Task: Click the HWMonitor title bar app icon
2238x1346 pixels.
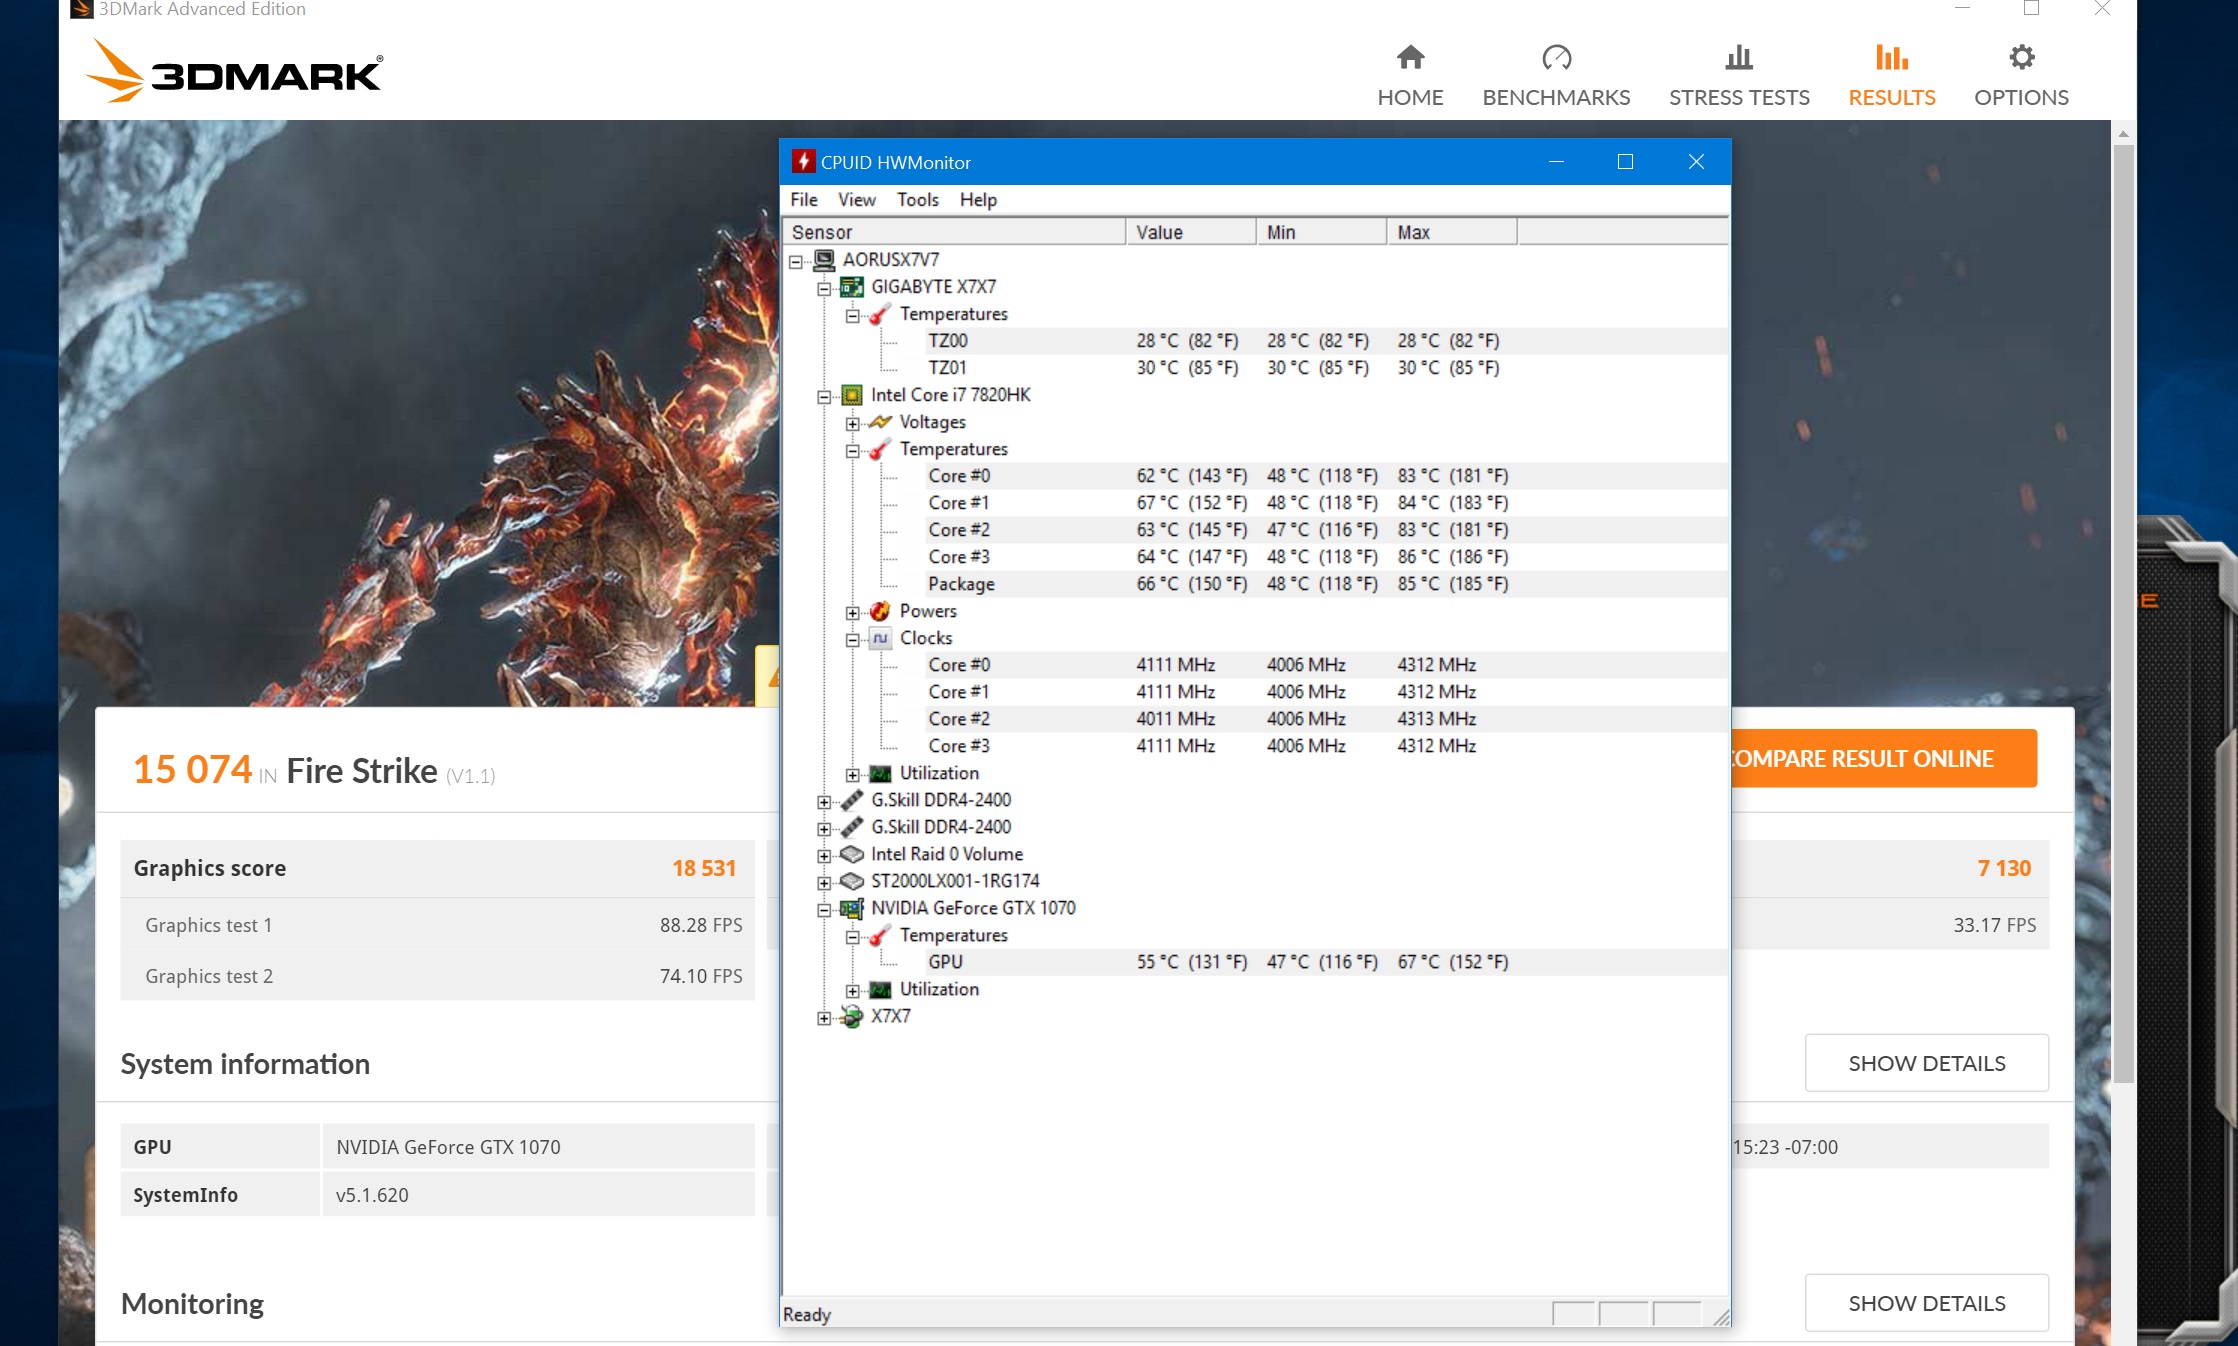Action: pos(803,161)
